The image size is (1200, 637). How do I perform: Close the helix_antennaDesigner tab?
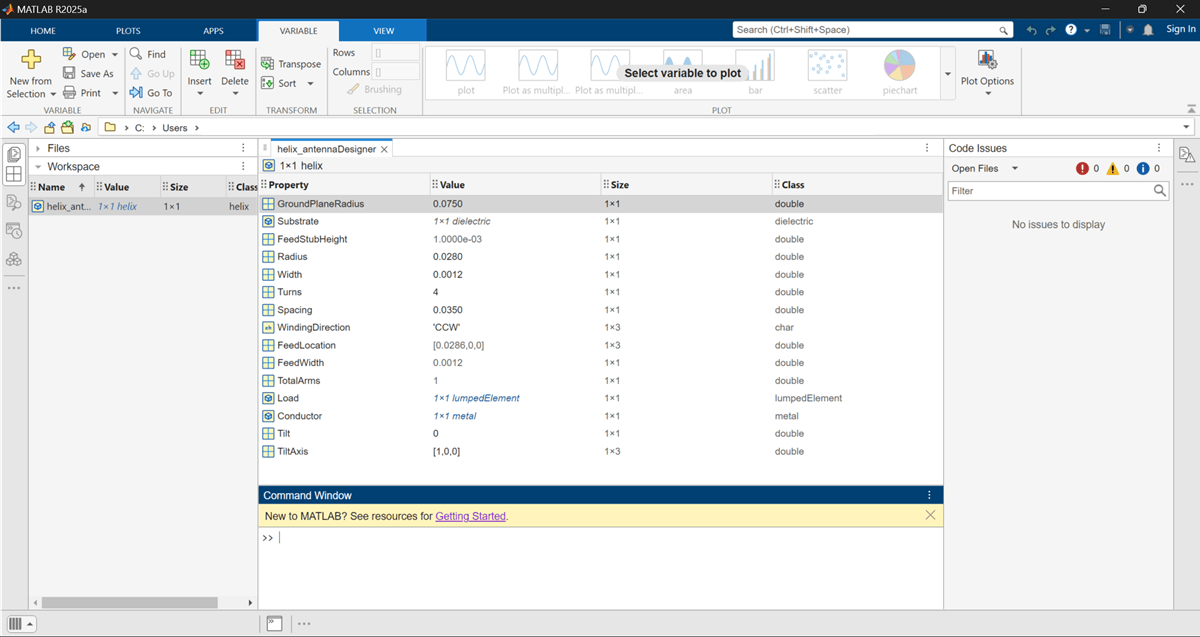[x=385, y=149]
